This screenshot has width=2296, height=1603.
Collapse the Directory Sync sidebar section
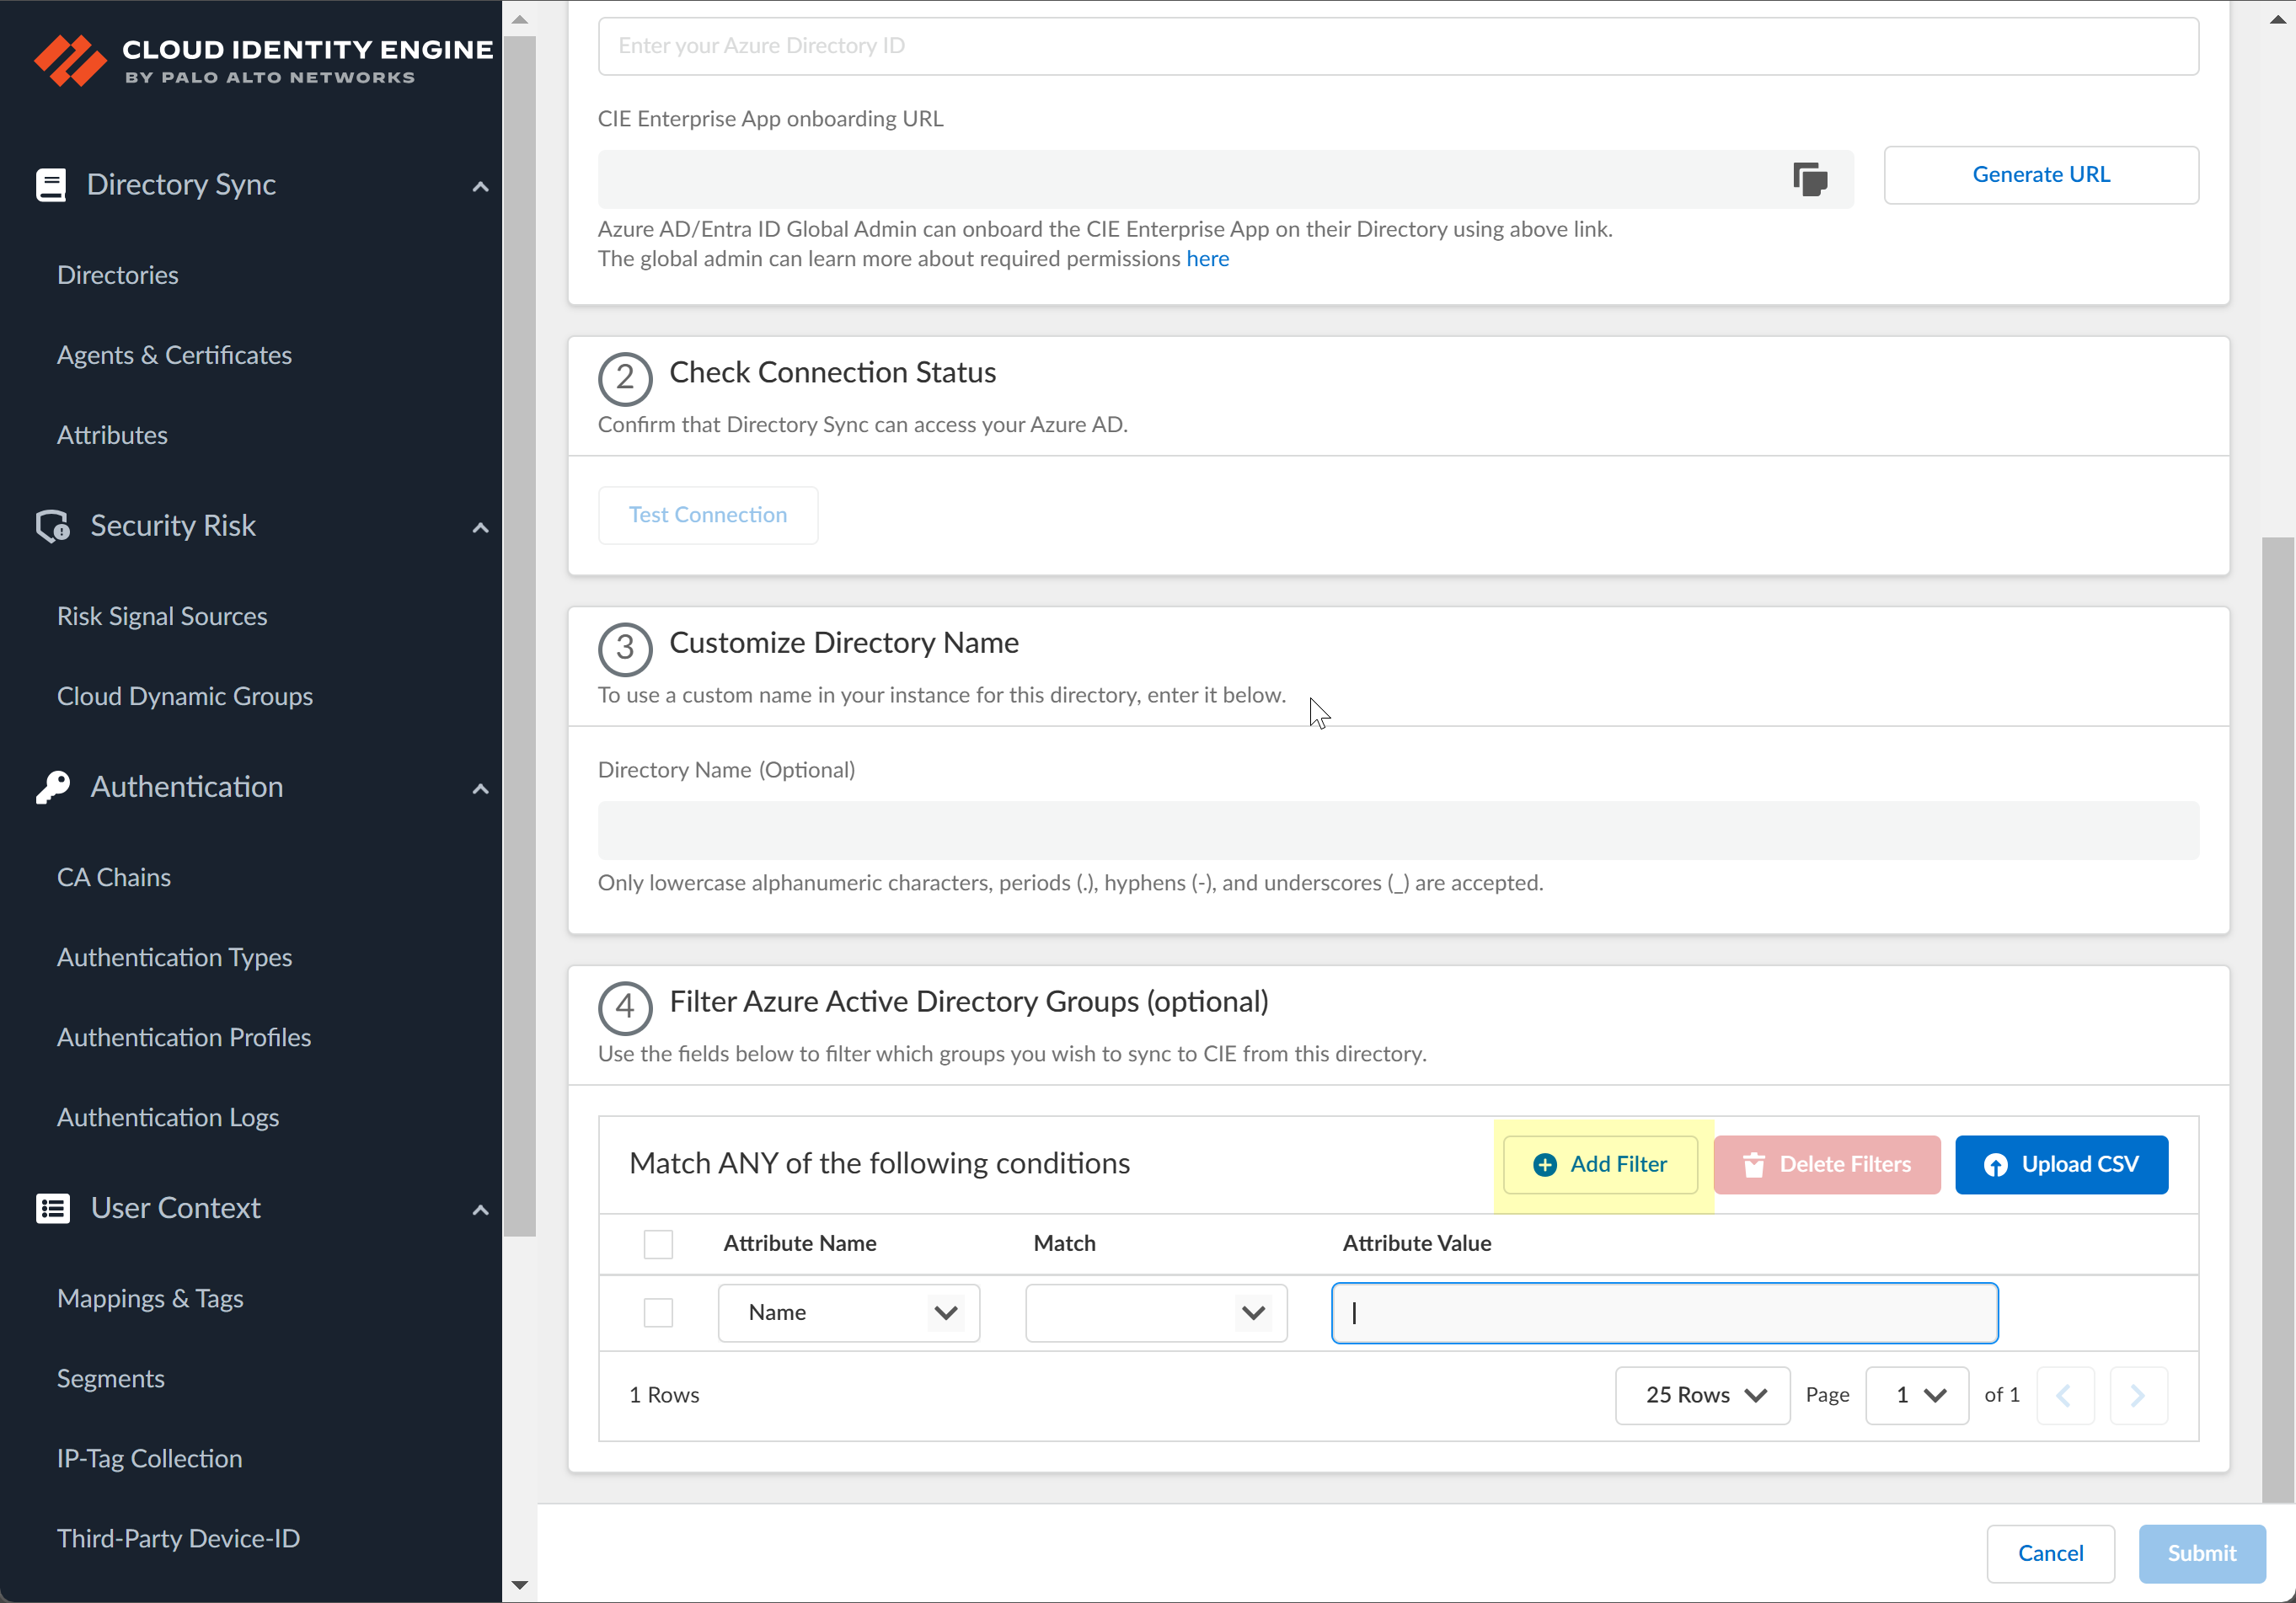pyautogui.click(x=480, y=186)
